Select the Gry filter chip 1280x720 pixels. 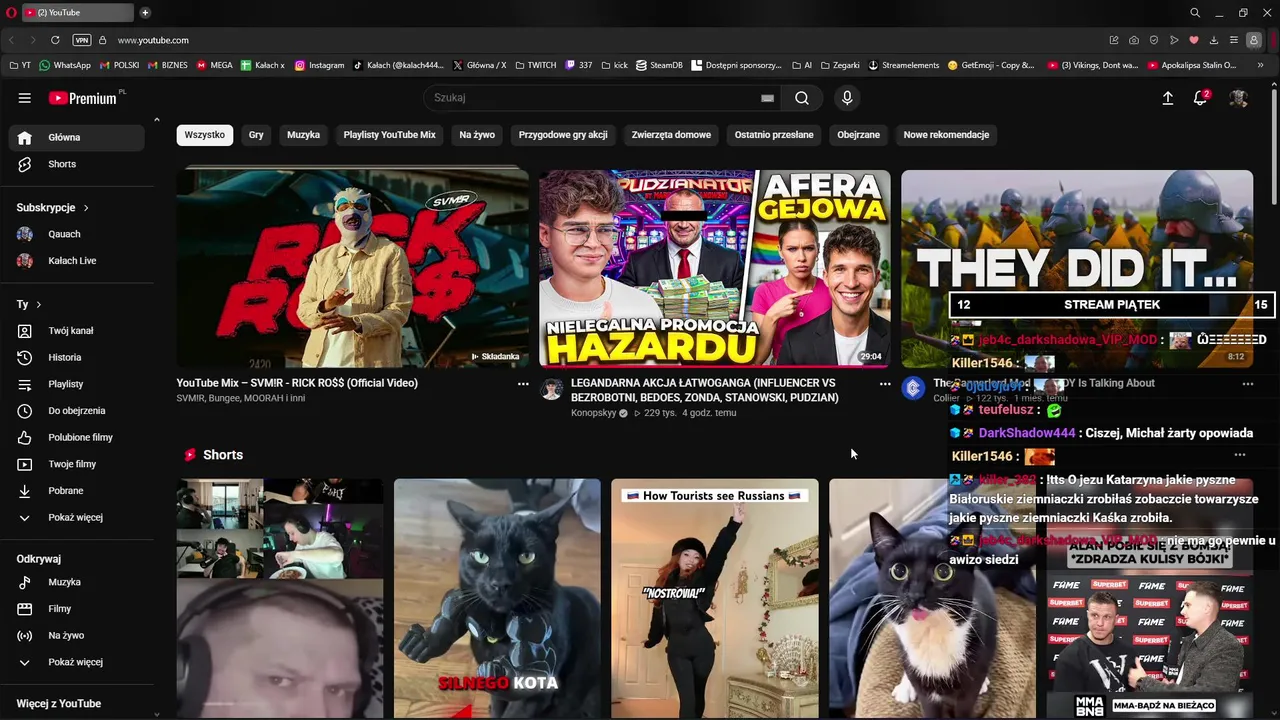[x=256, y=135]
